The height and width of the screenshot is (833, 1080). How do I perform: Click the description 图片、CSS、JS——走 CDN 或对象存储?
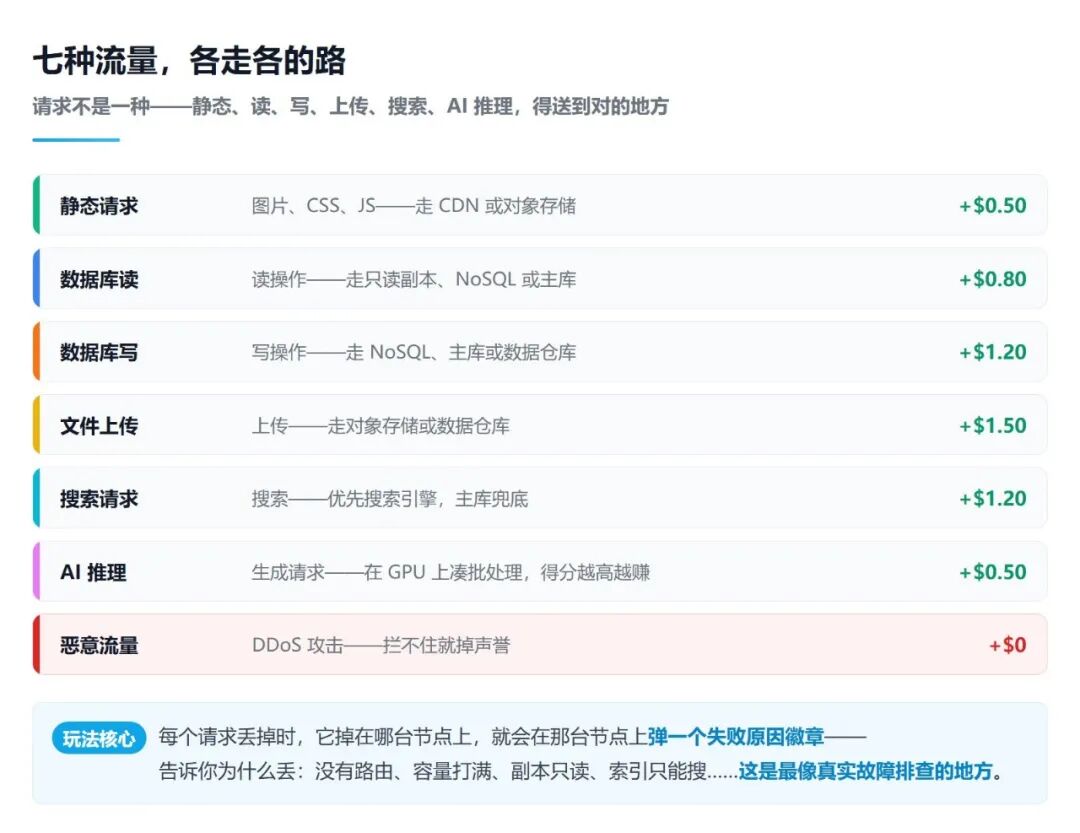coord(414,206)
